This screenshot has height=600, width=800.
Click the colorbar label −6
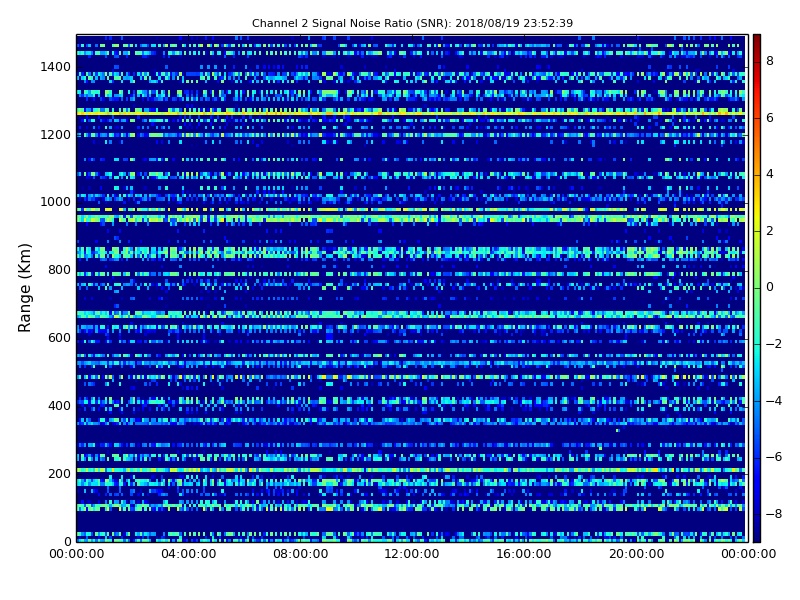[x=774, y=457]
